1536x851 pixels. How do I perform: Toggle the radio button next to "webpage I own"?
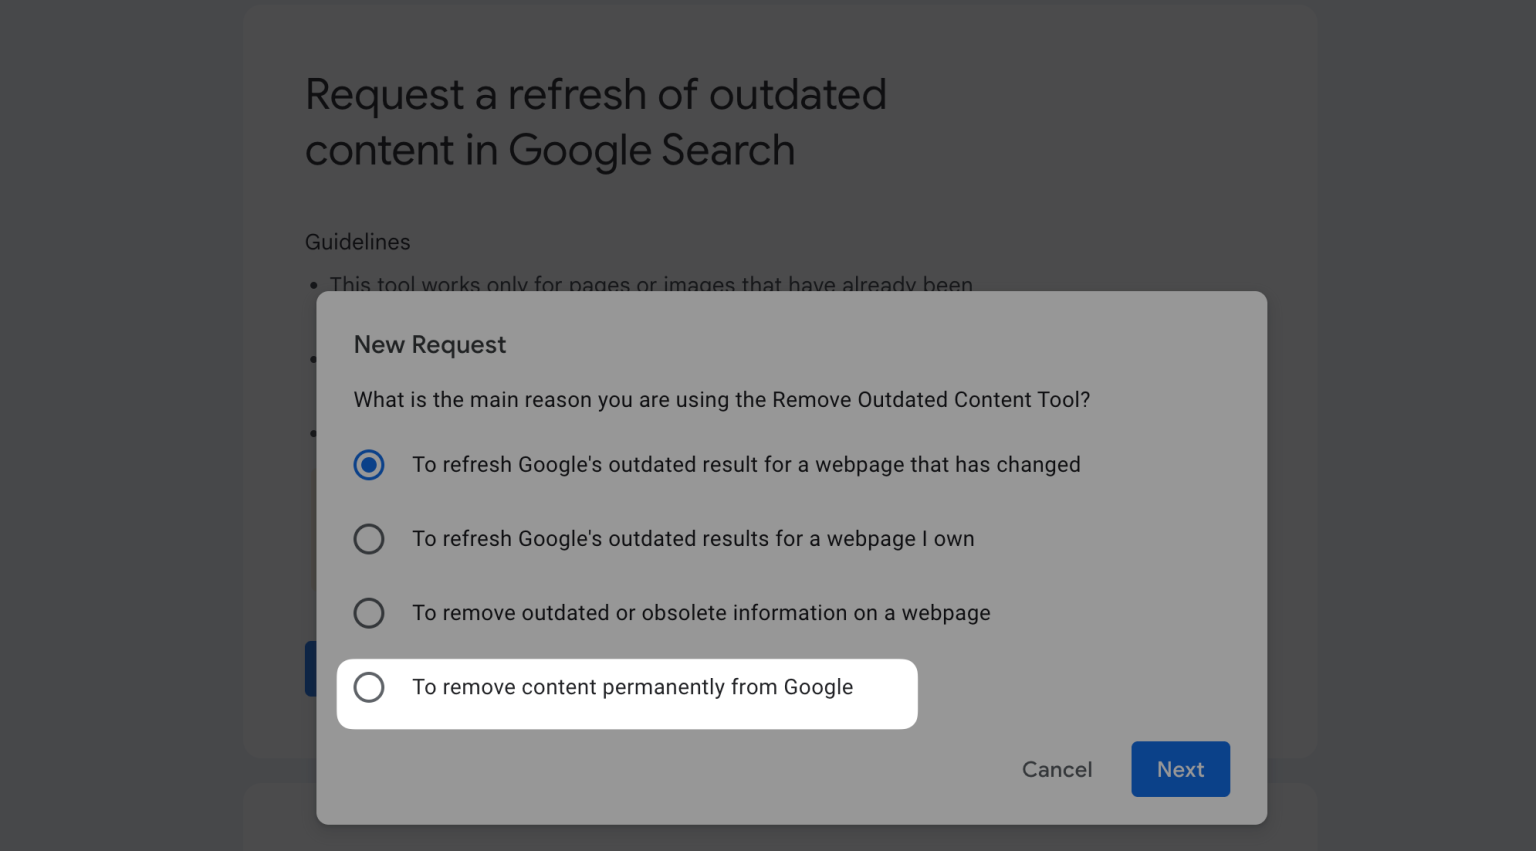pos(369,538)
